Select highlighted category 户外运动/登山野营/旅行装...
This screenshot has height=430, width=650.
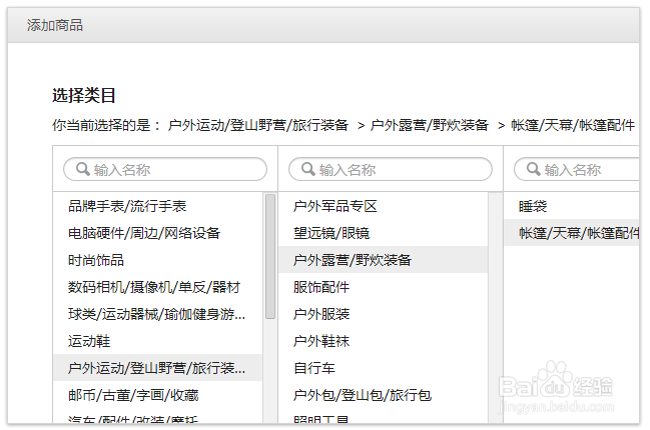click(158, 368)
